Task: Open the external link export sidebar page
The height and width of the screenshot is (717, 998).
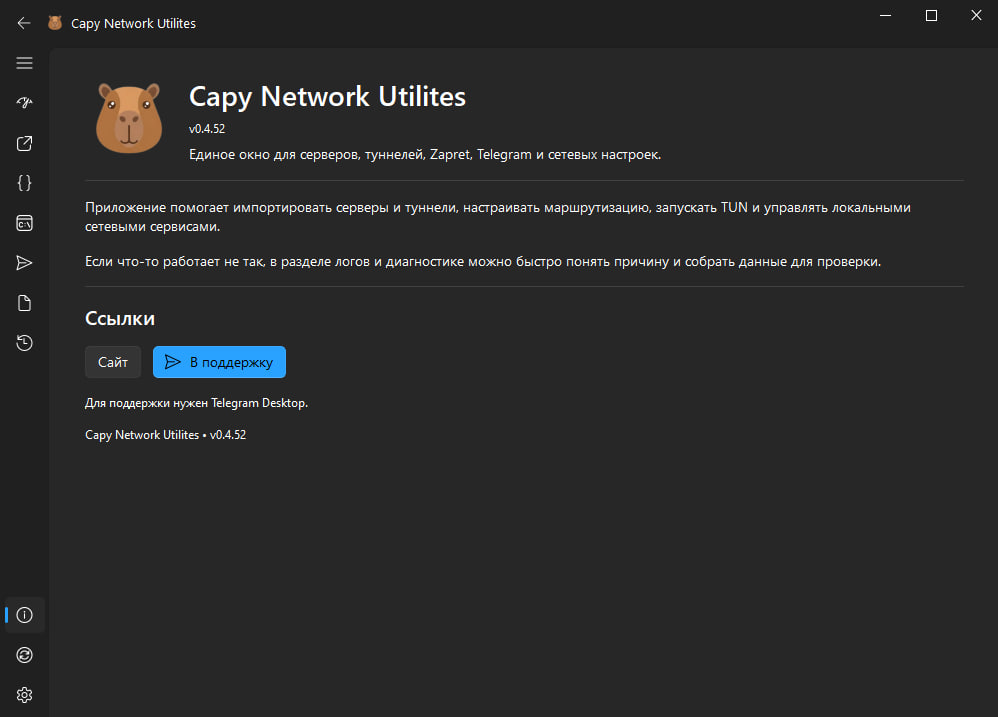Action: click(x=24, y=144)
